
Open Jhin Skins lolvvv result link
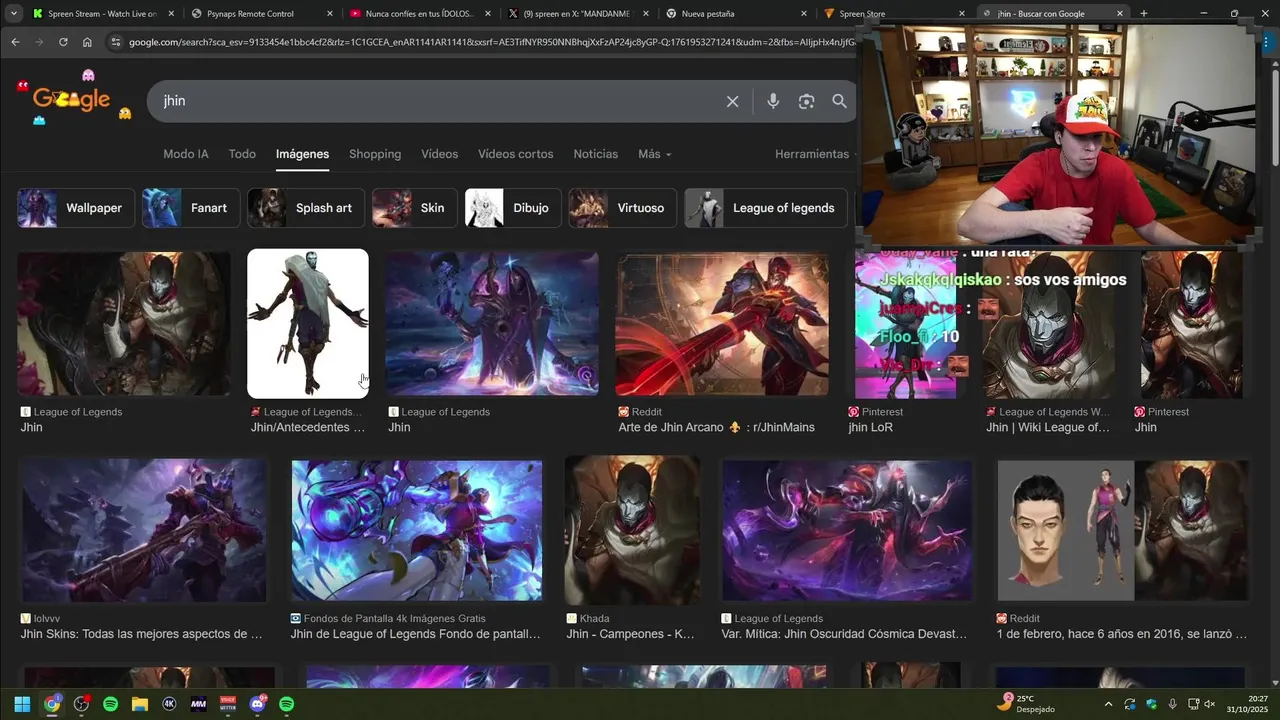[141, 634]
